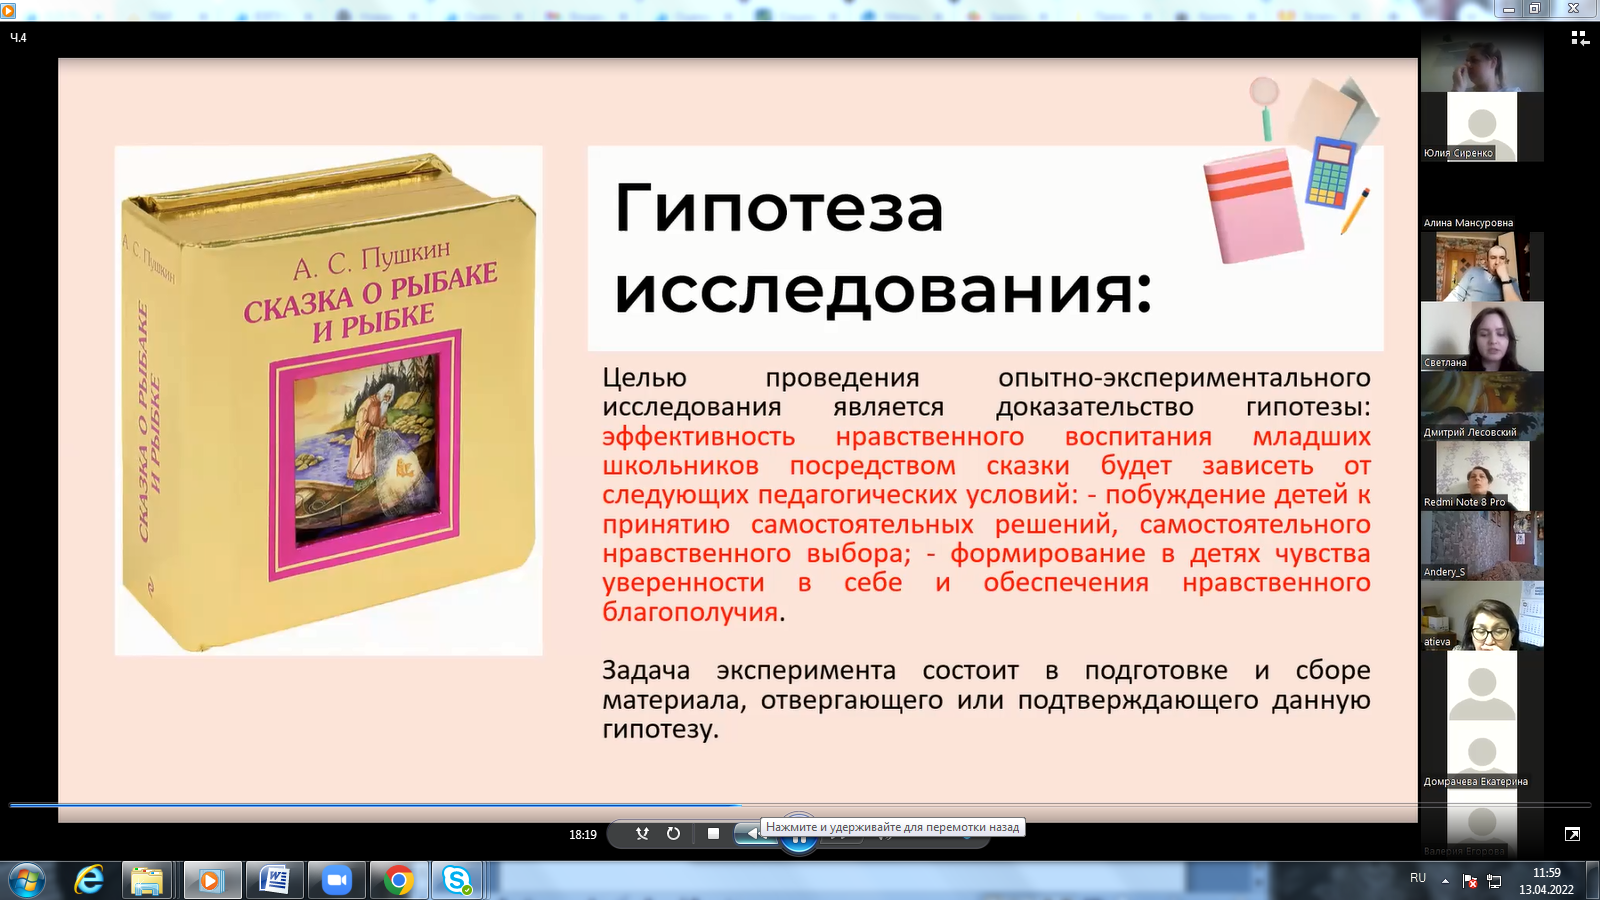1600x900 pixels.
Task: Stop the video playback
Action: (713, 833)
